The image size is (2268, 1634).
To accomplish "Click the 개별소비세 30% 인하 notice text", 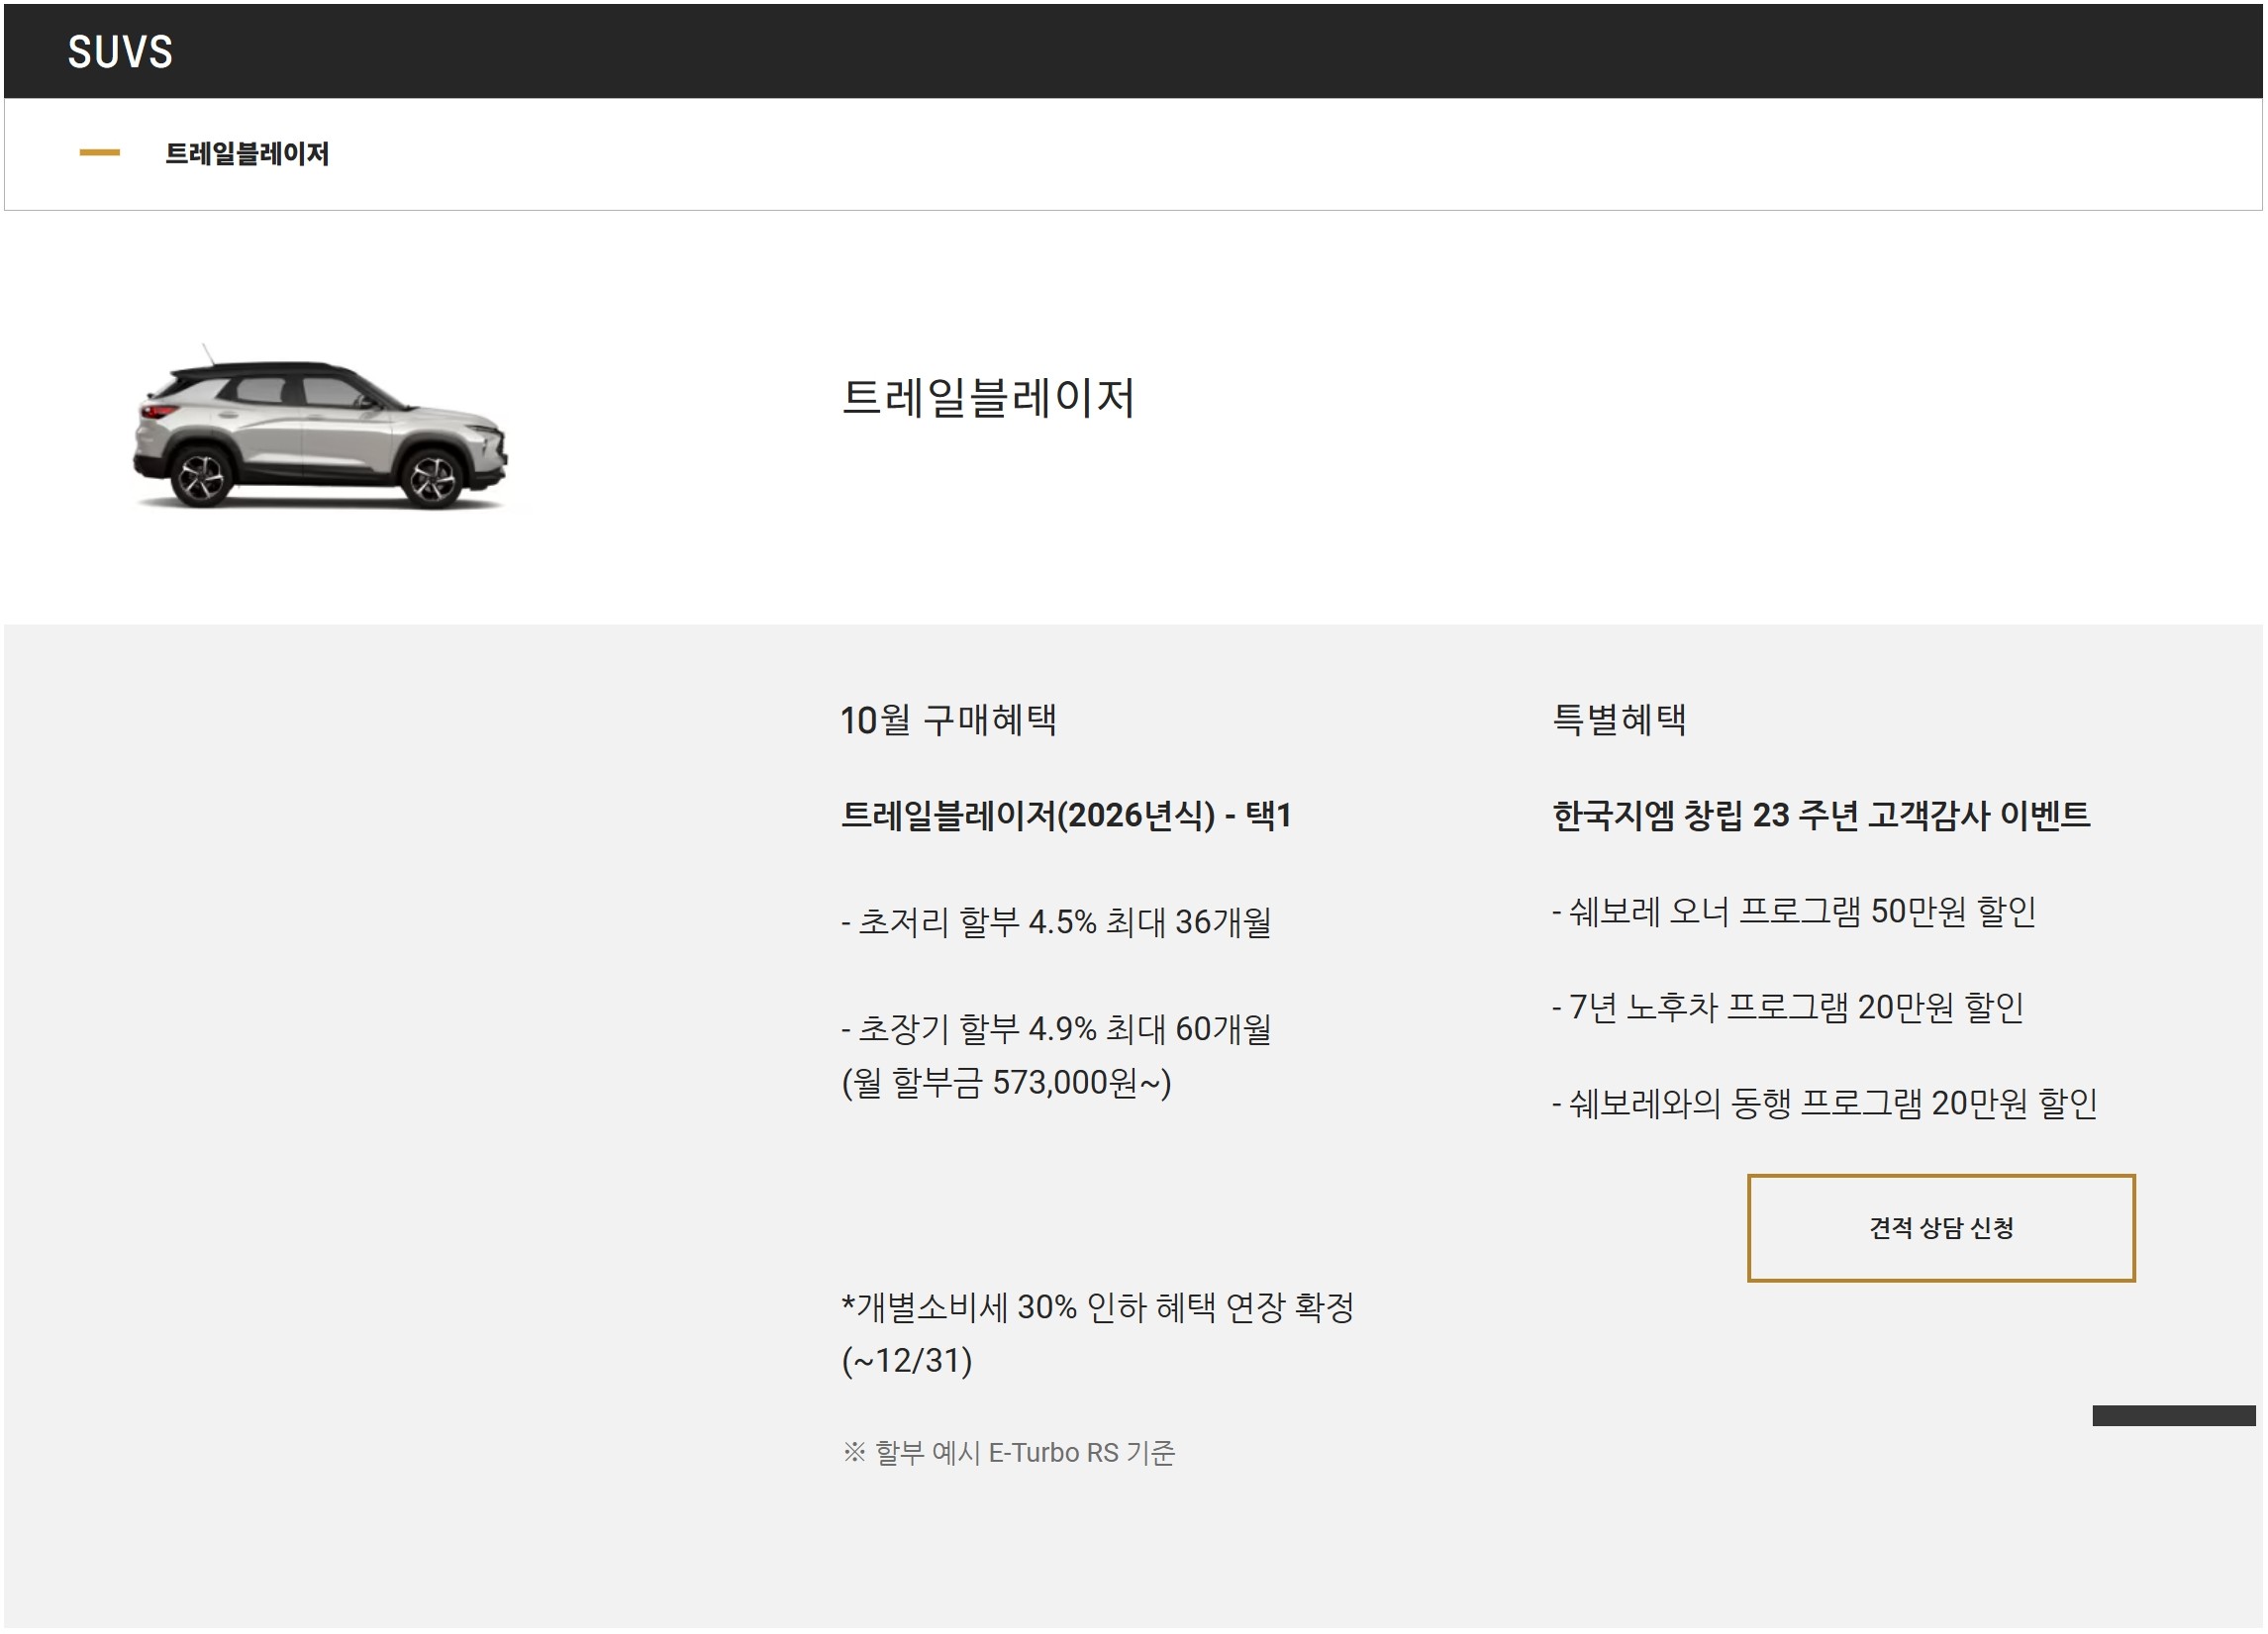I will pos(1098,1308).
